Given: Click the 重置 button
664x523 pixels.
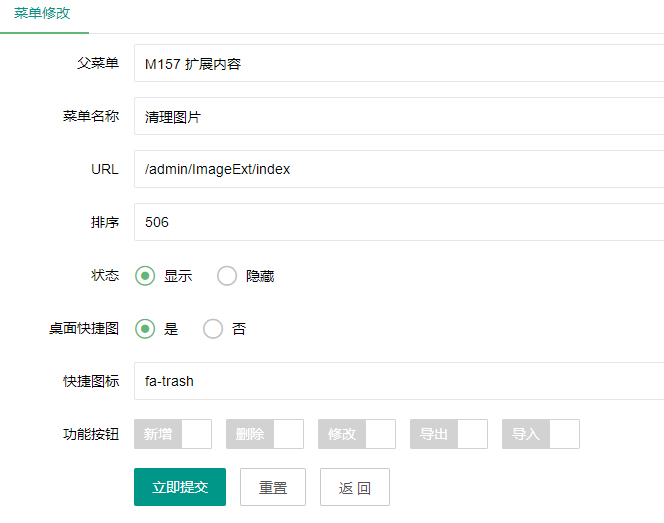Looking at the screenshot, I should pos(273,487).
